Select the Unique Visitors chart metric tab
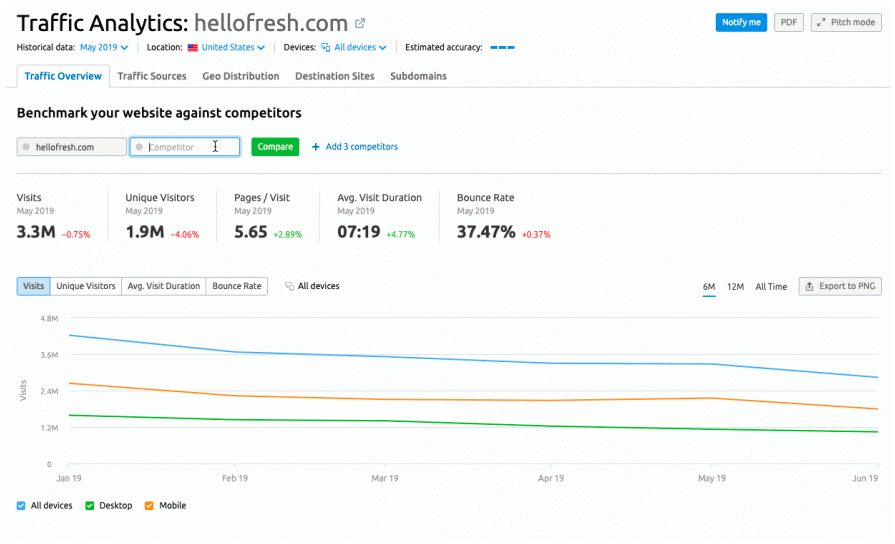This screenshot has height=544, width=895. [86, 286]
